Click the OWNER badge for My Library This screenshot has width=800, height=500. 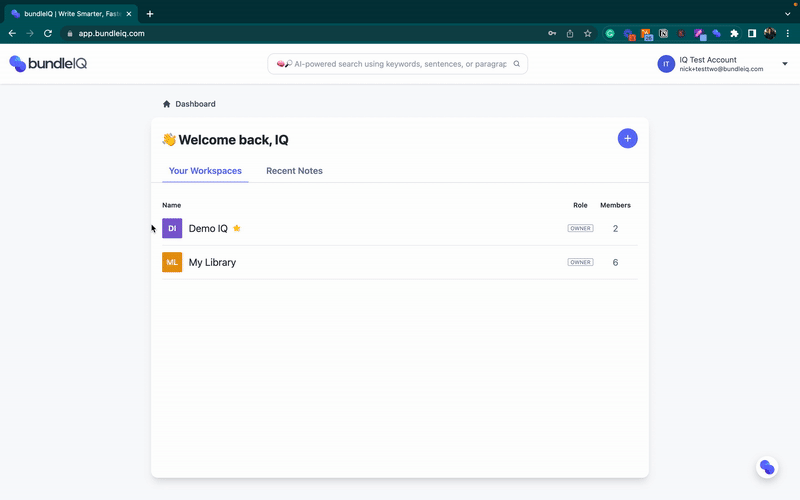[580, 262]
